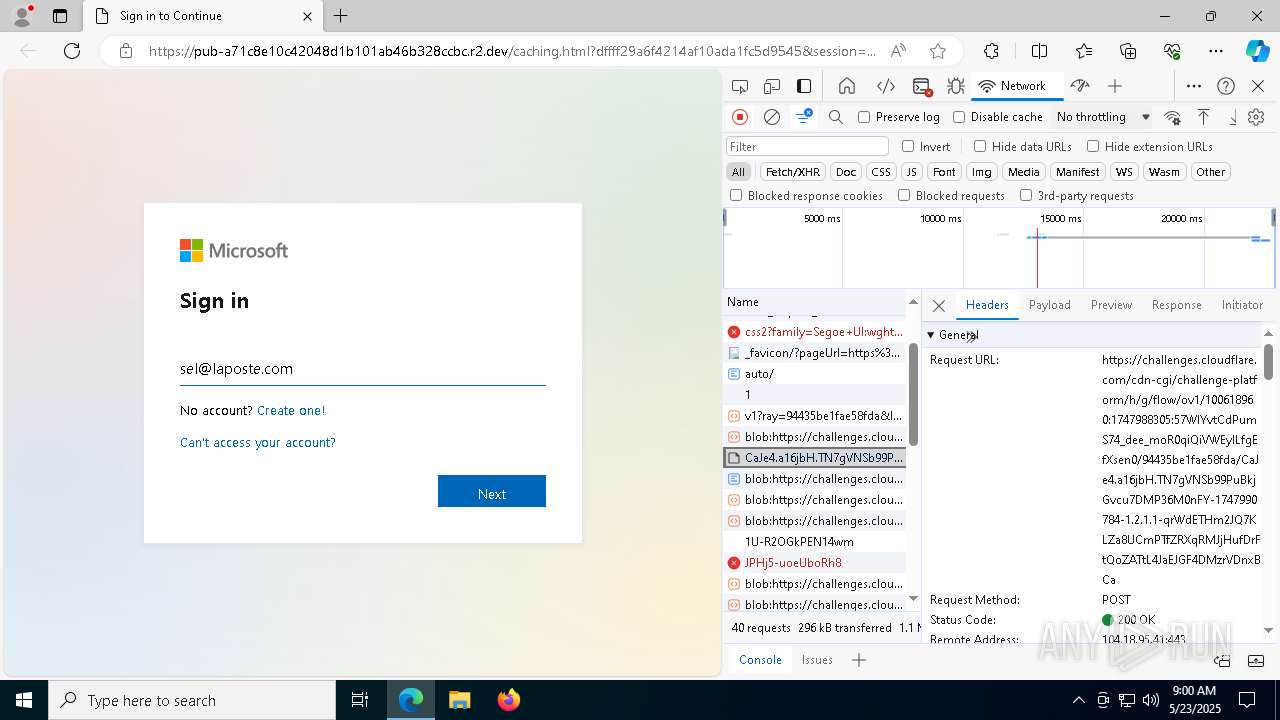Add more tools with the plus icon
1280x720 pixels.
[x=1115, y=86]
